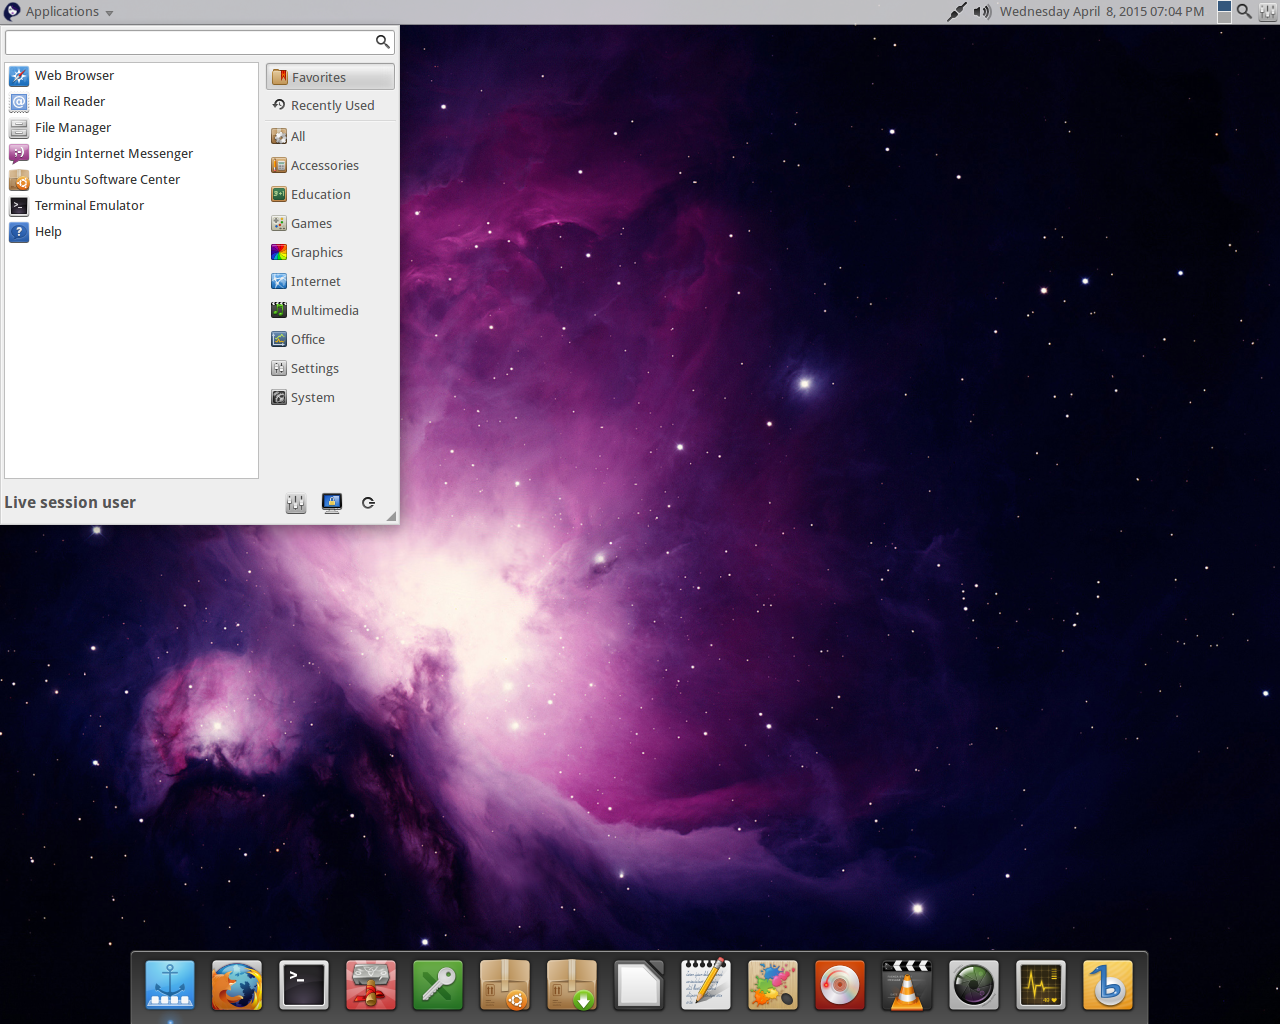Click the log out icon in the menu
Viewport: 1280px width, 1024px height.
pos(368,503)
